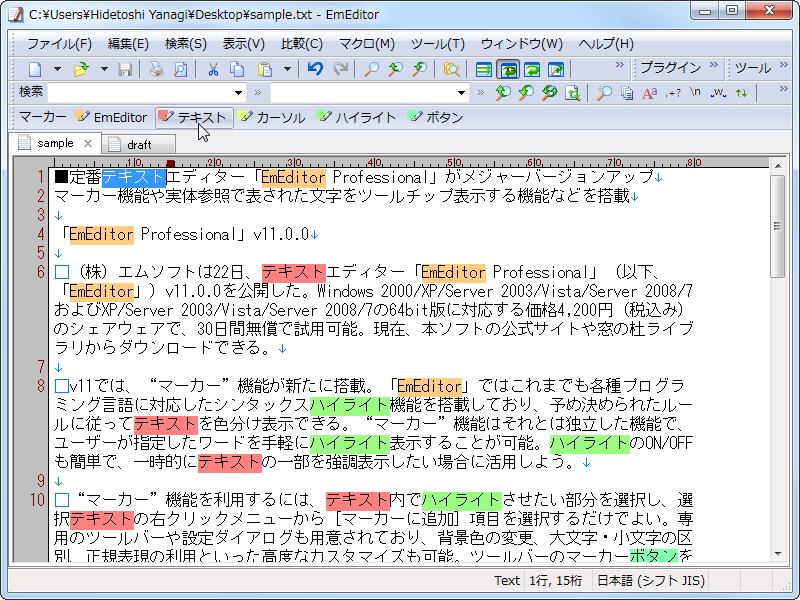
Task: Expand the Paste dropdown arrow
Action: click(x=287, y=69)
